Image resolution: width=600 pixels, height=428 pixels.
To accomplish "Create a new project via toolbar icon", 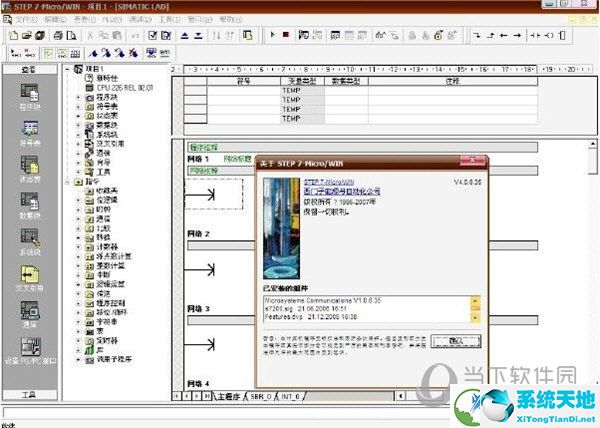I will 13,36.
